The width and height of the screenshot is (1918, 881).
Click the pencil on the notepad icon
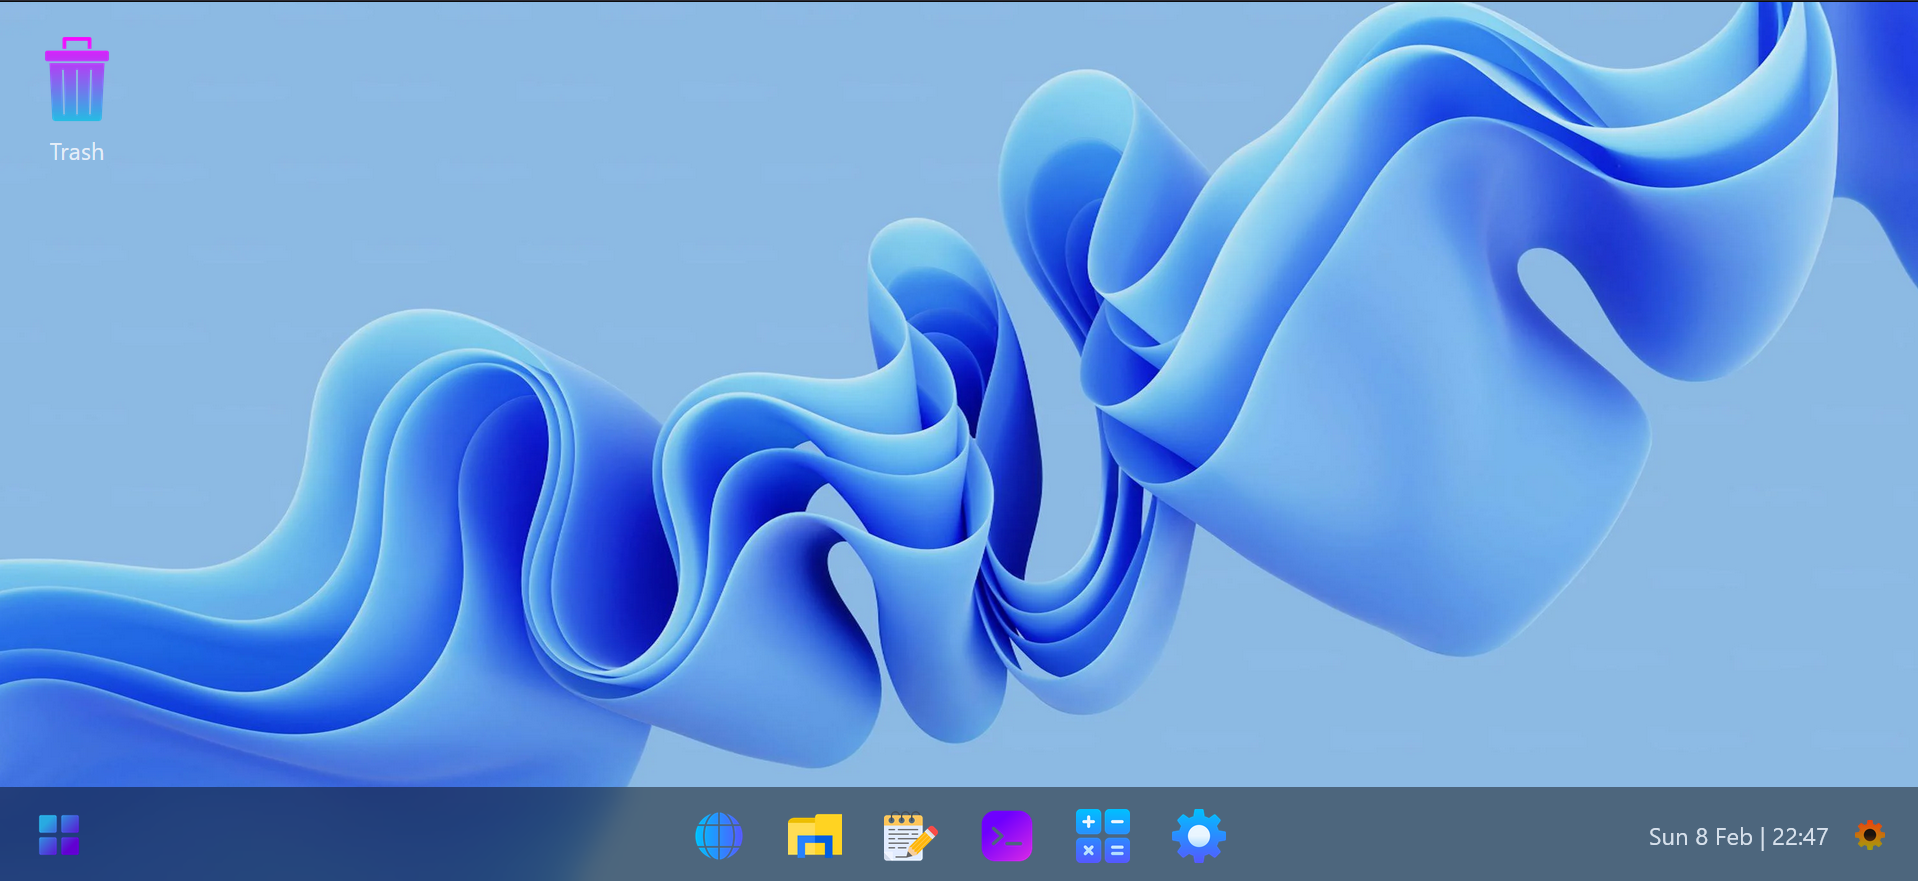click(x=924, y=840)
